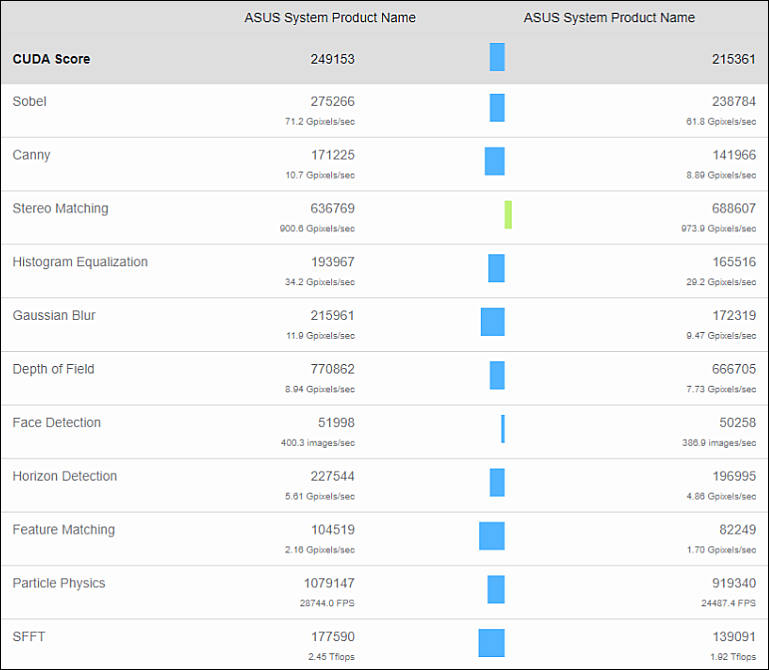This screenshot has height=670, width=769.
Task: Click the Gaussian Blur label
Action: [54, 315]
